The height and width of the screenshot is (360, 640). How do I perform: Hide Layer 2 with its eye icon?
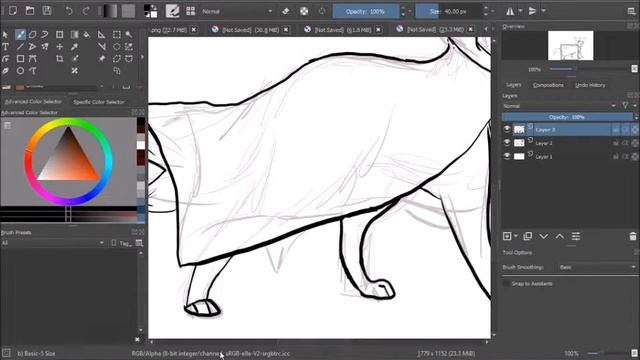pos(507,142)
